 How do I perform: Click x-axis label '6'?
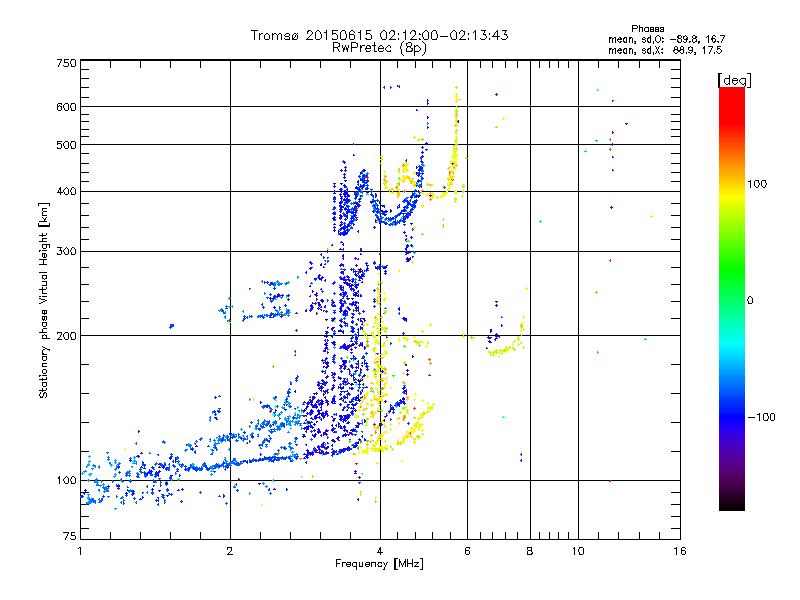467,551
